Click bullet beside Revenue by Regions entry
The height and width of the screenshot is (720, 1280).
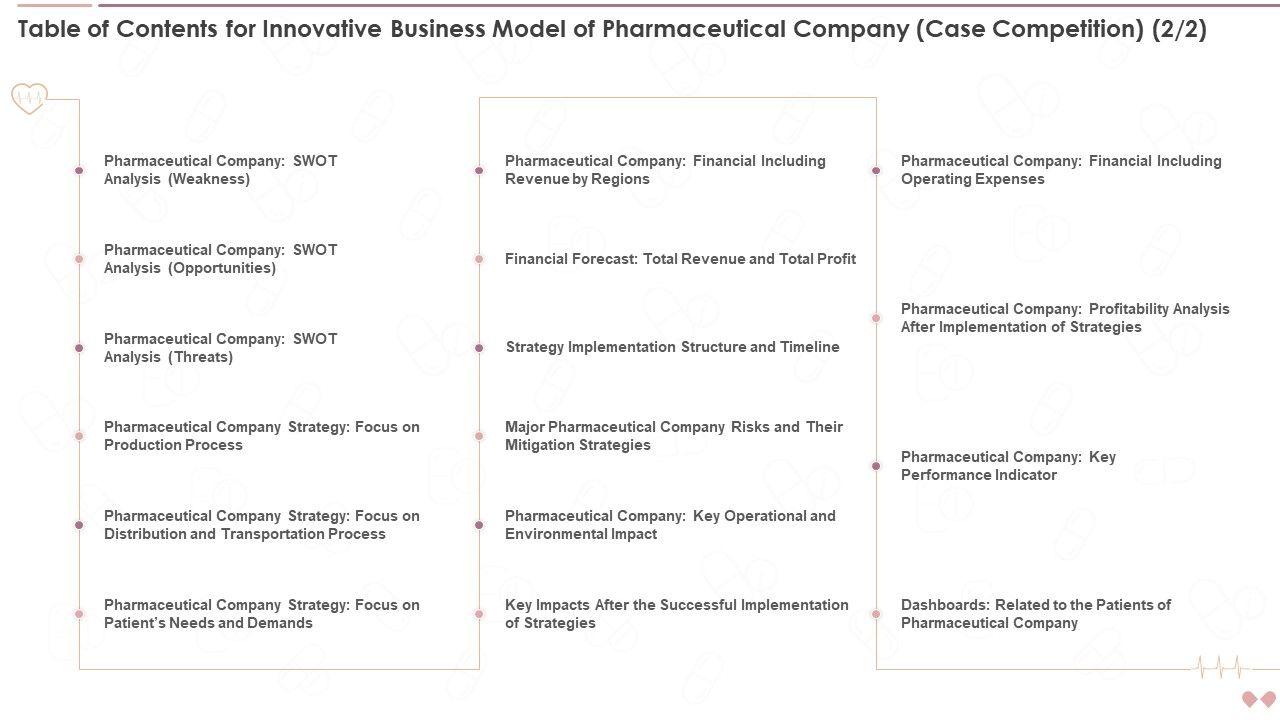pyautogui.click(x=479, y=171)
